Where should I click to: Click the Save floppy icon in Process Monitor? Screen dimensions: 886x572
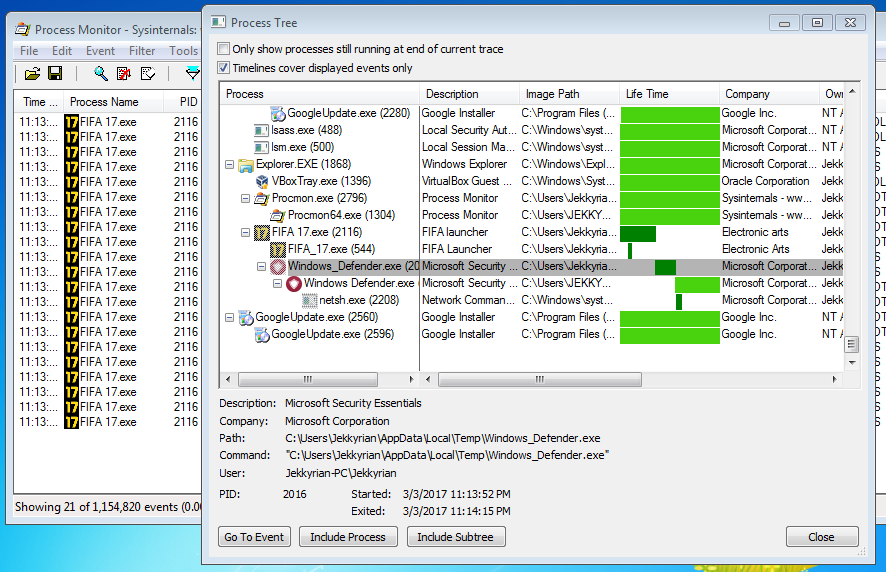55,73
